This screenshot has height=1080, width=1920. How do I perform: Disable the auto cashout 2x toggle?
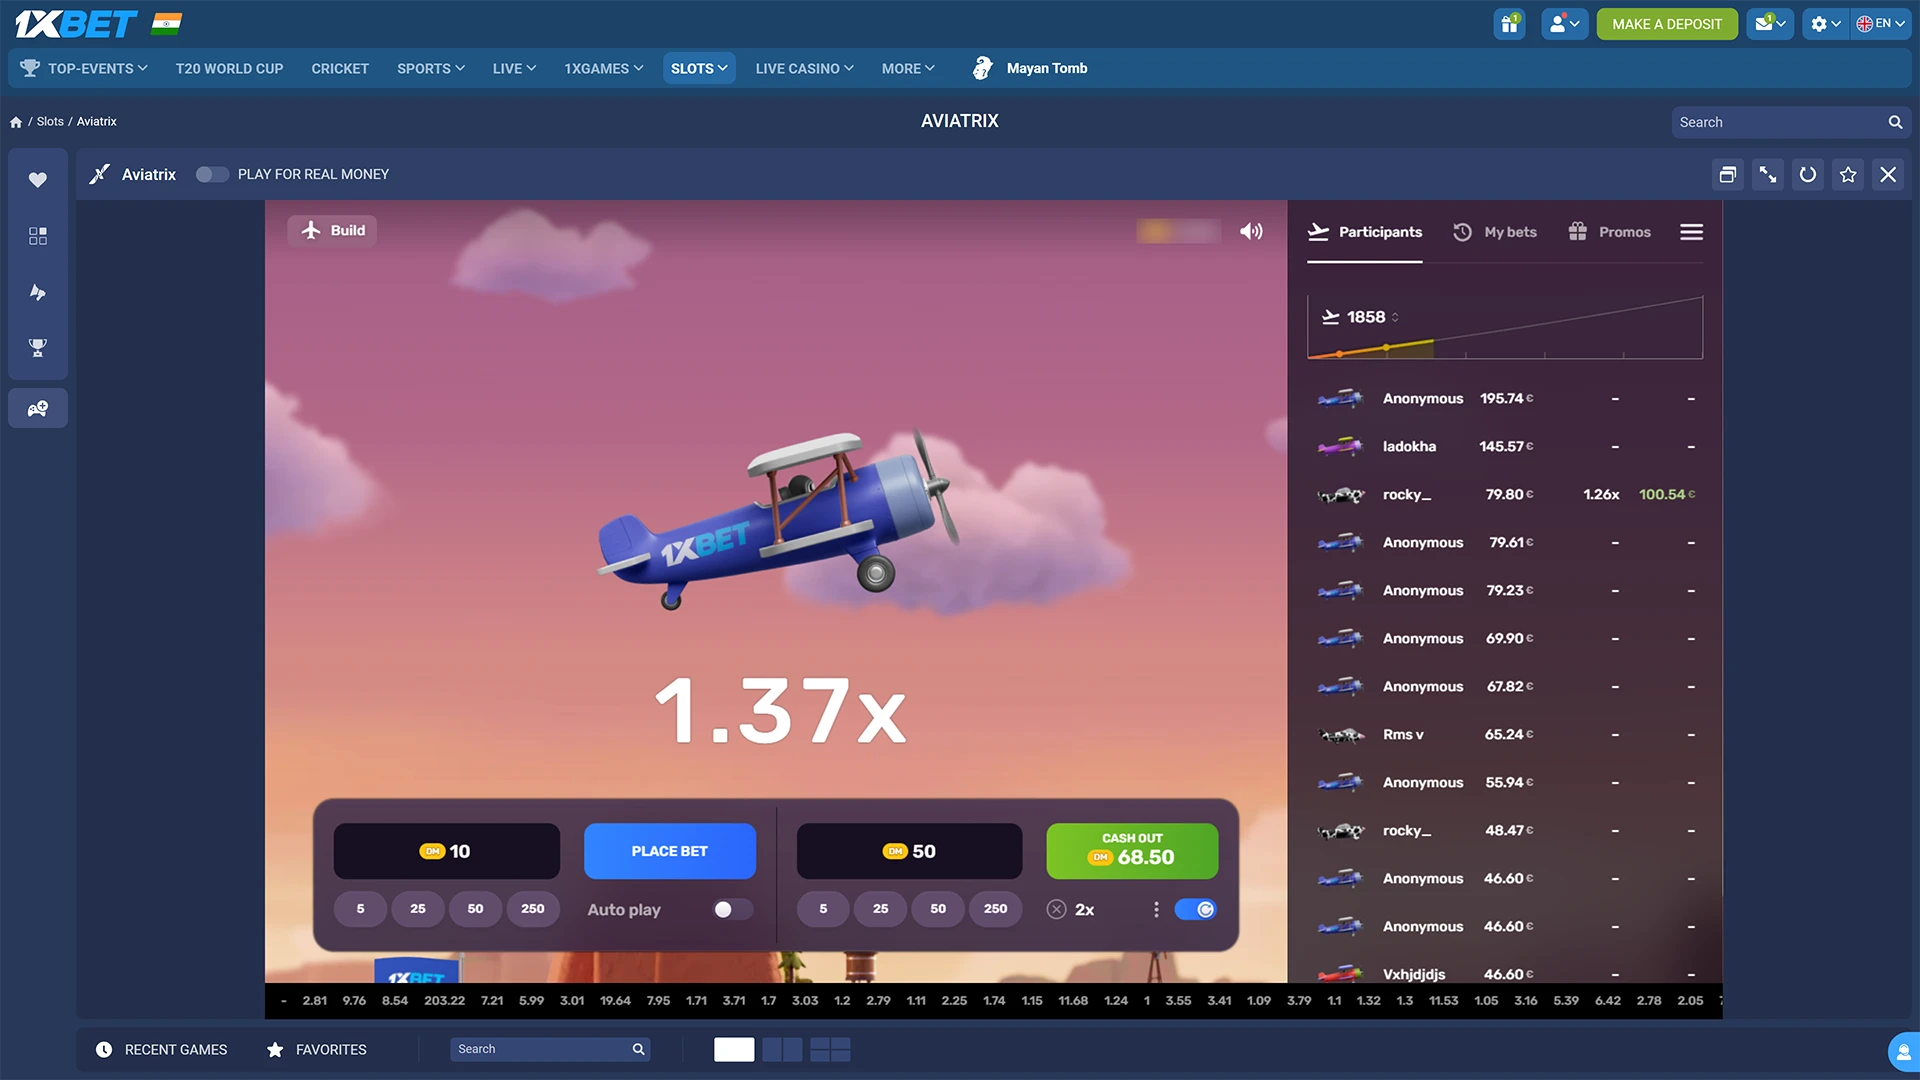coord(1196,909)
